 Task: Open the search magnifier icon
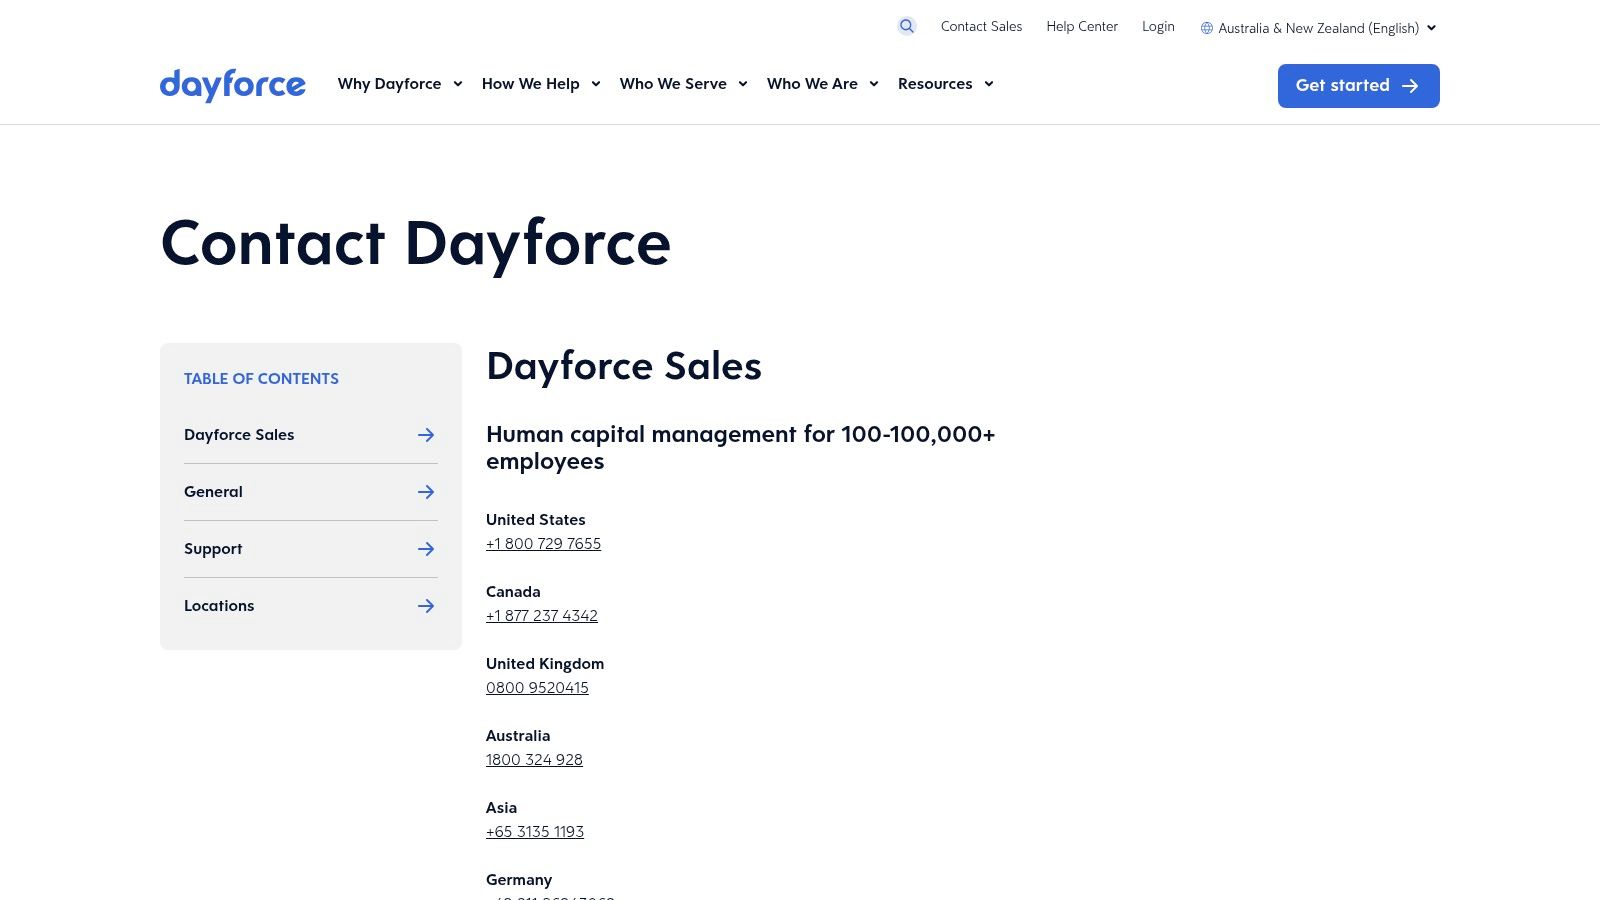tap(906, 26)
